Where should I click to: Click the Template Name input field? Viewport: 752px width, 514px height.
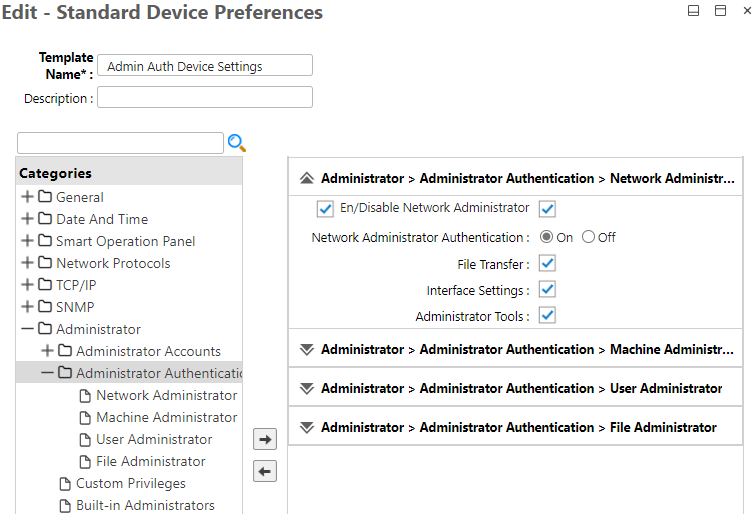tap(205, 66)
